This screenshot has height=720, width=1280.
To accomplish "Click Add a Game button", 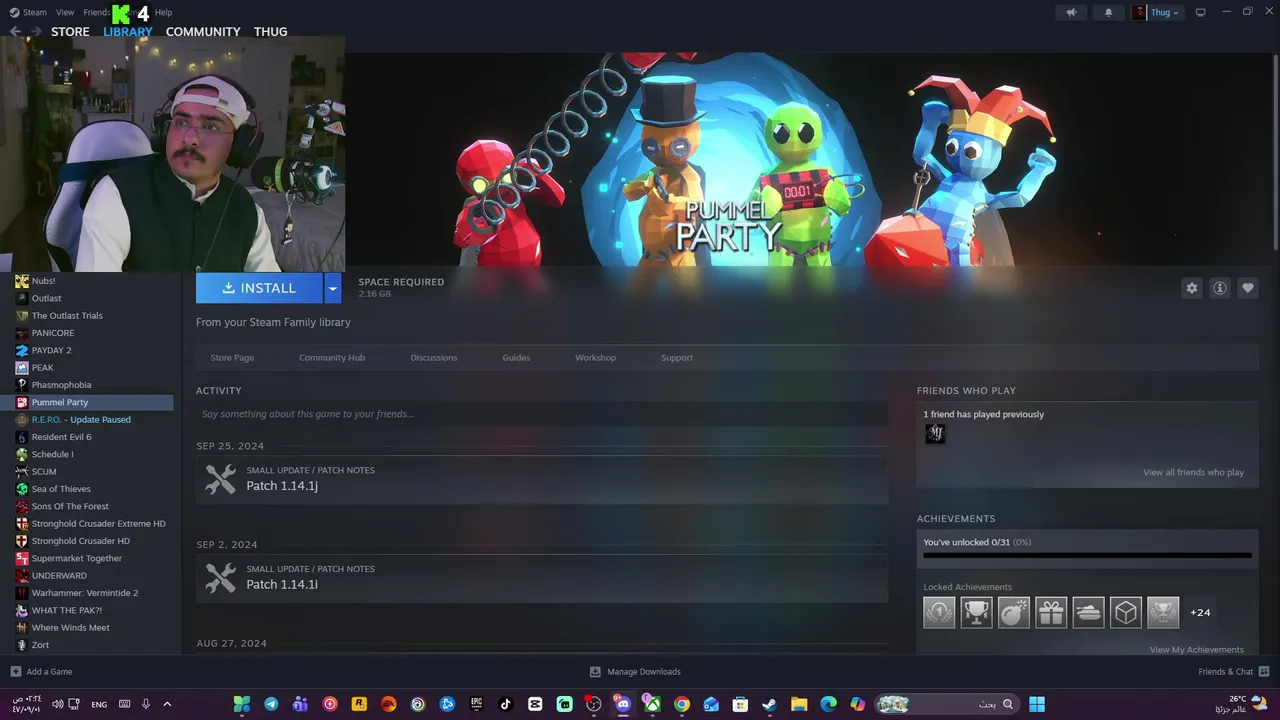I will click(x=41, y=672).
